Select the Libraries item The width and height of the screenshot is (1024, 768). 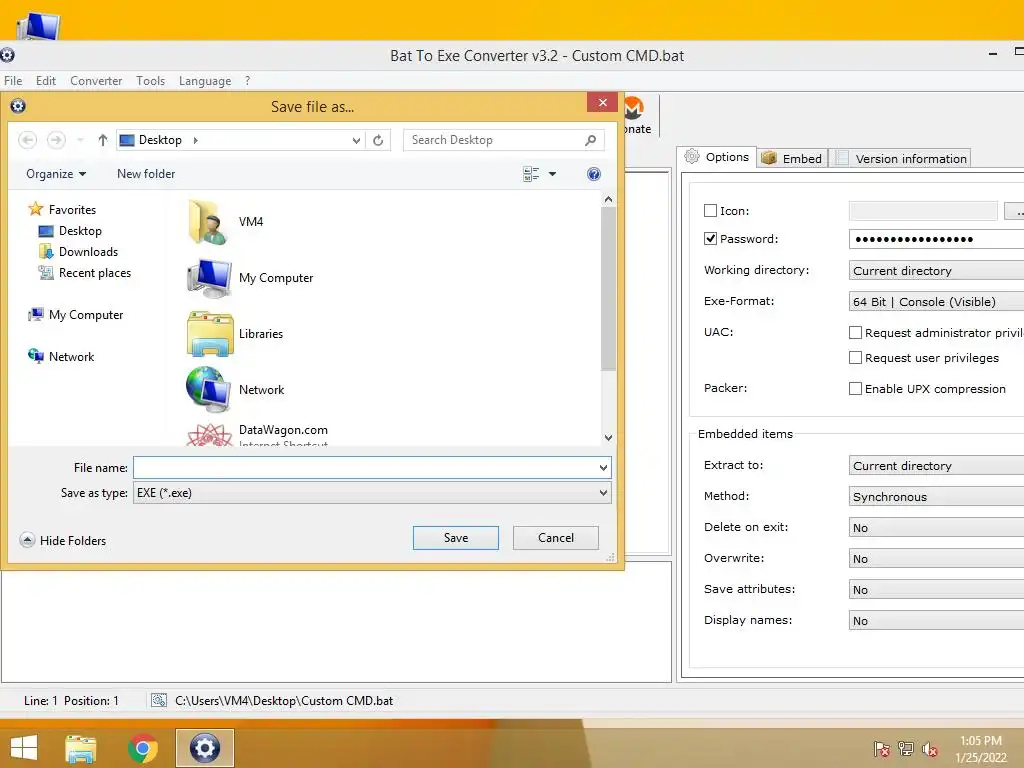coord(235,334)
